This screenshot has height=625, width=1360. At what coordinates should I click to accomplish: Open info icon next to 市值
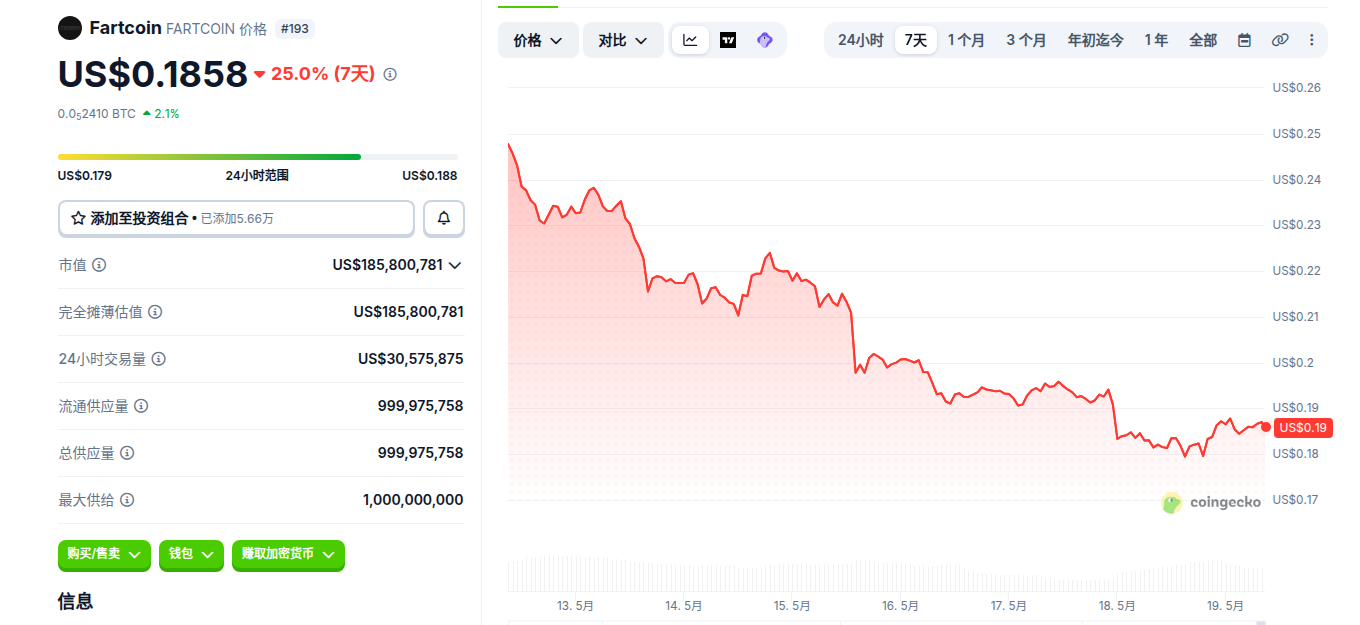click(x=99, y=265)
